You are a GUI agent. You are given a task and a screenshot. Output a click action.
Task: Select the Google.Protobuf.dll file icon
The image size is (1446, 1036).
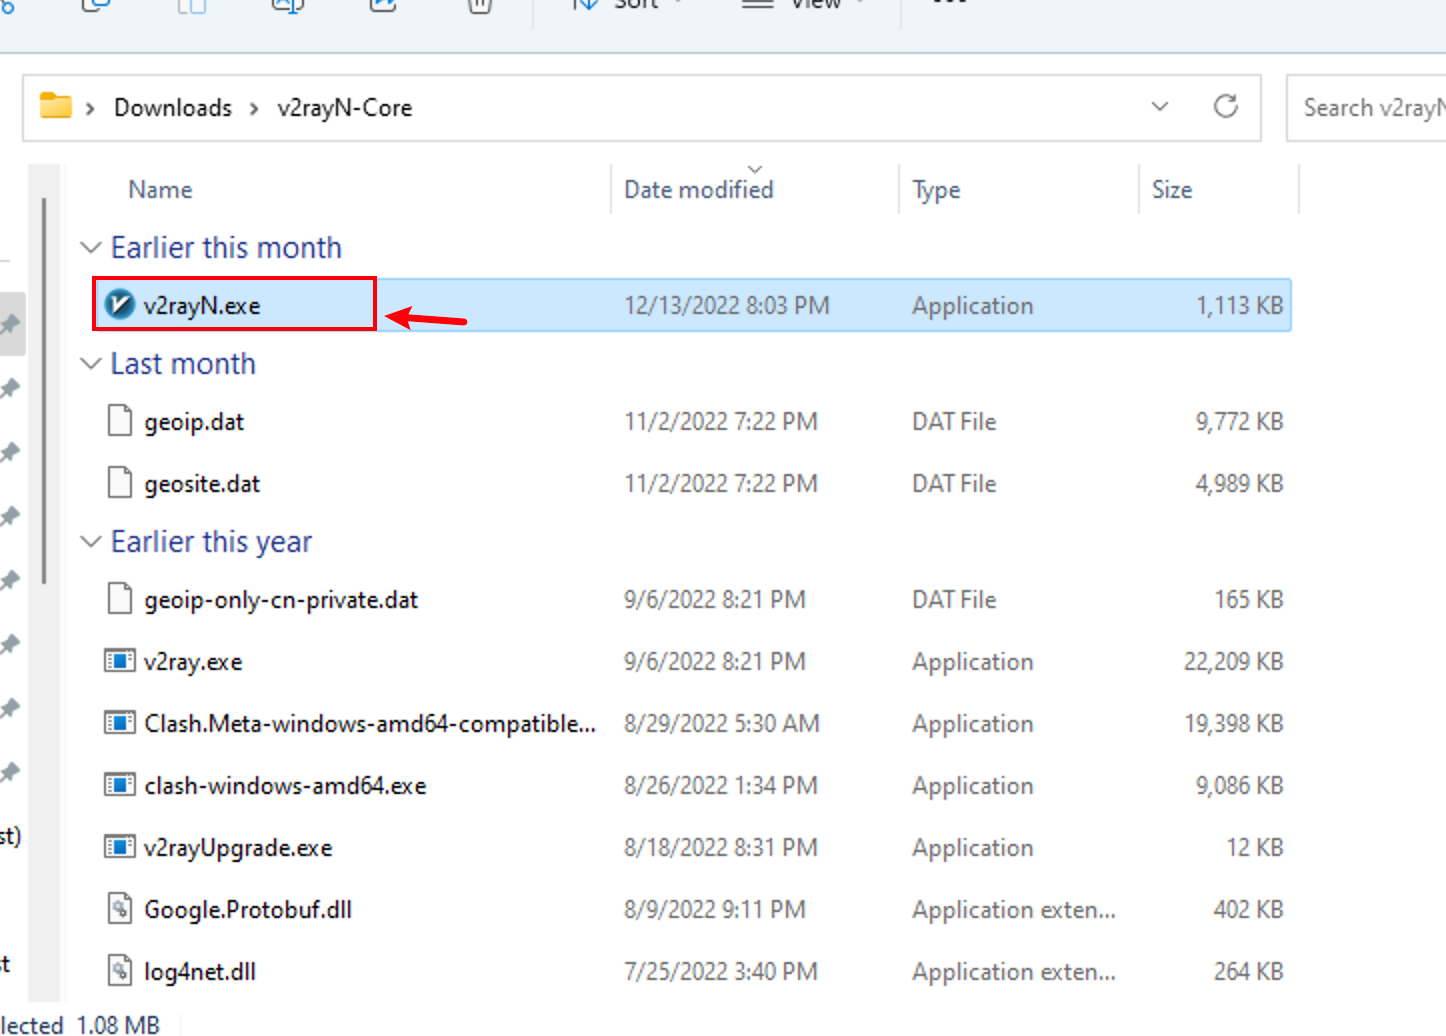point(120,909)
